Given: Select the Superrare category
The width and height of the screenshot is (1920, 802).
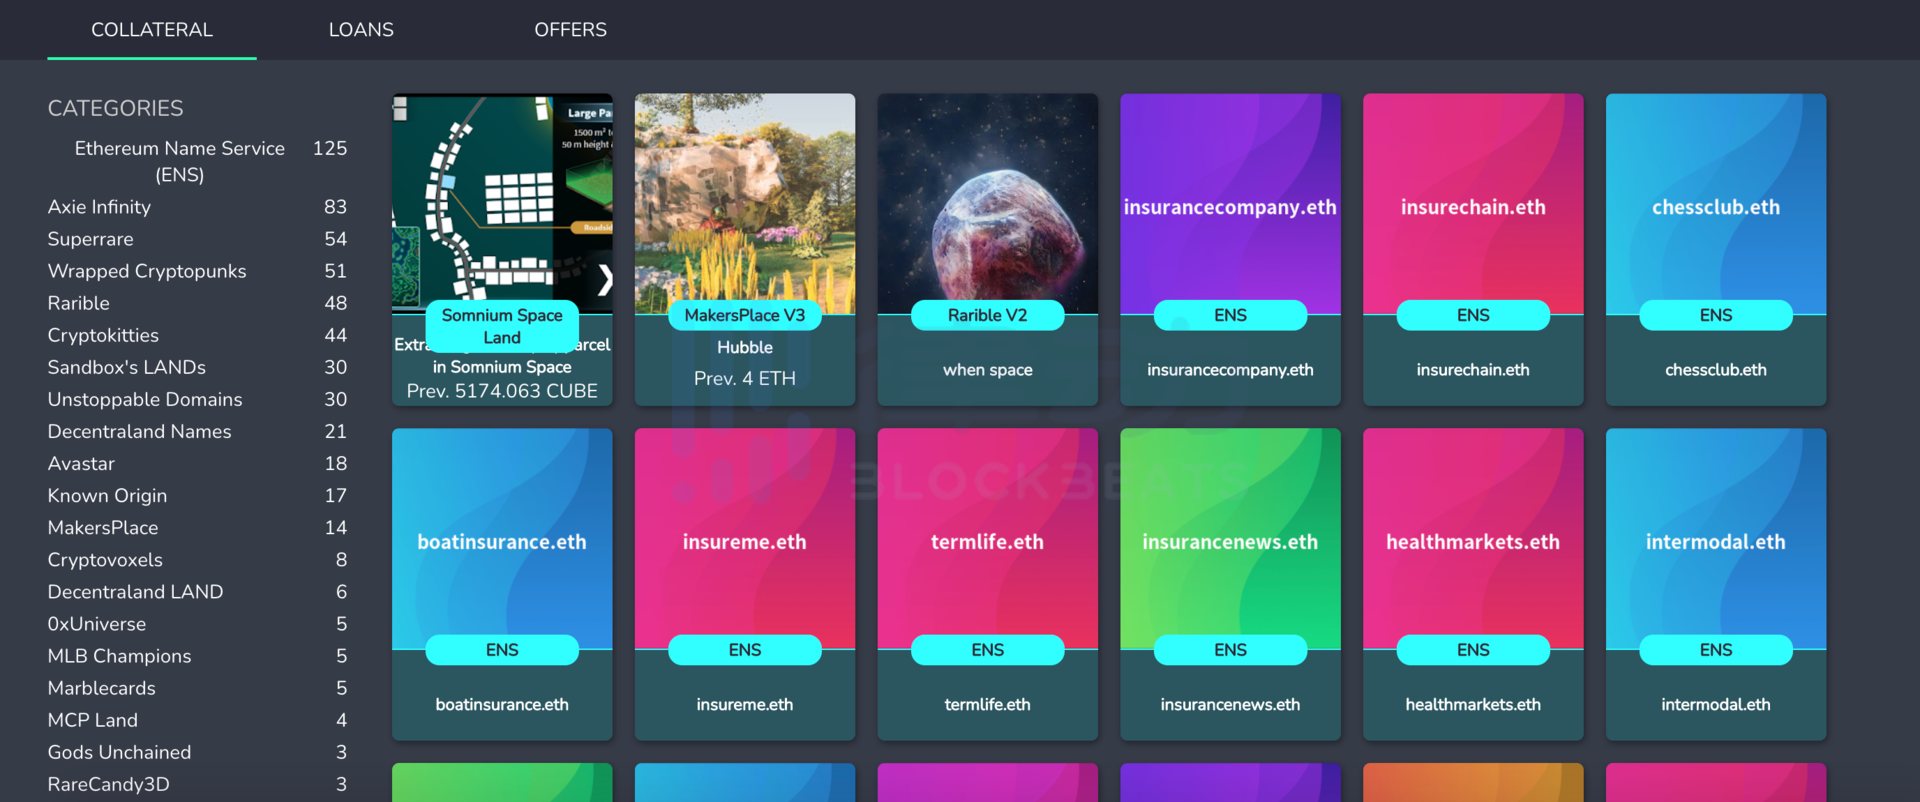Looking at the screenshot, I should (197, 239).
